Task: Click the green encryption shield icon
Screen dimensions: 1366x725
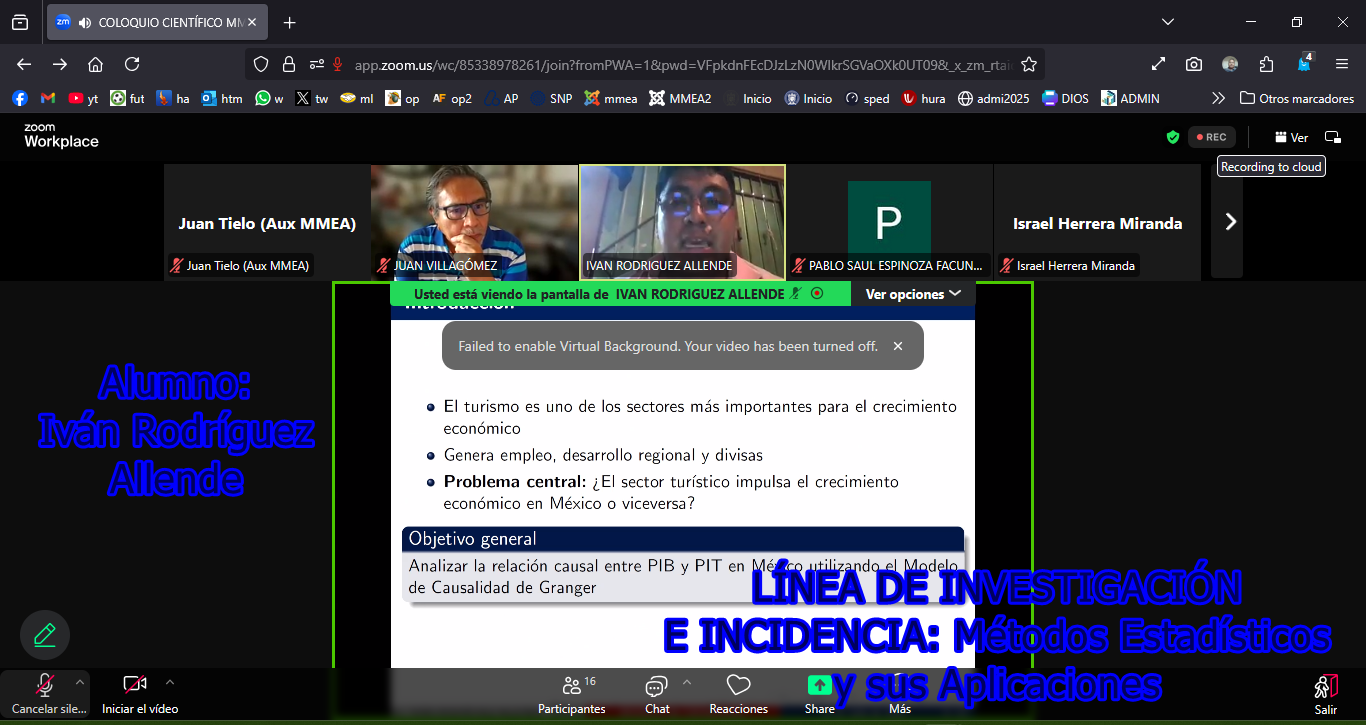Action: tap(1173, 137)
